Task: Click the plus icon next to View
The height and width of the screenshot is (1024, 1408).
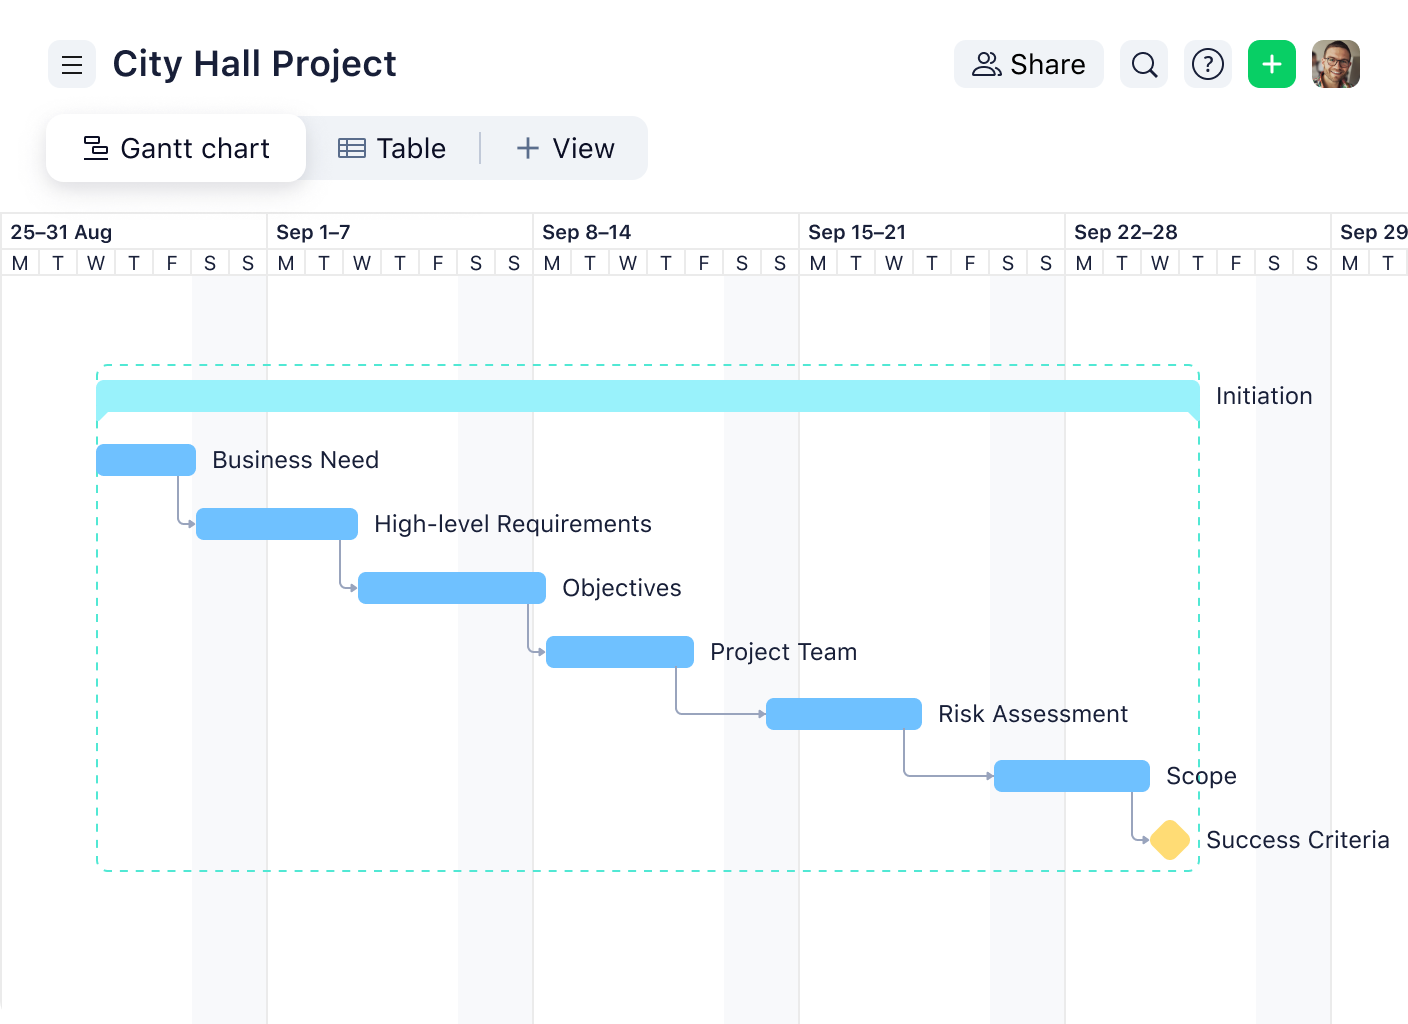Action: pyautogui.click(x=527, y=148)
